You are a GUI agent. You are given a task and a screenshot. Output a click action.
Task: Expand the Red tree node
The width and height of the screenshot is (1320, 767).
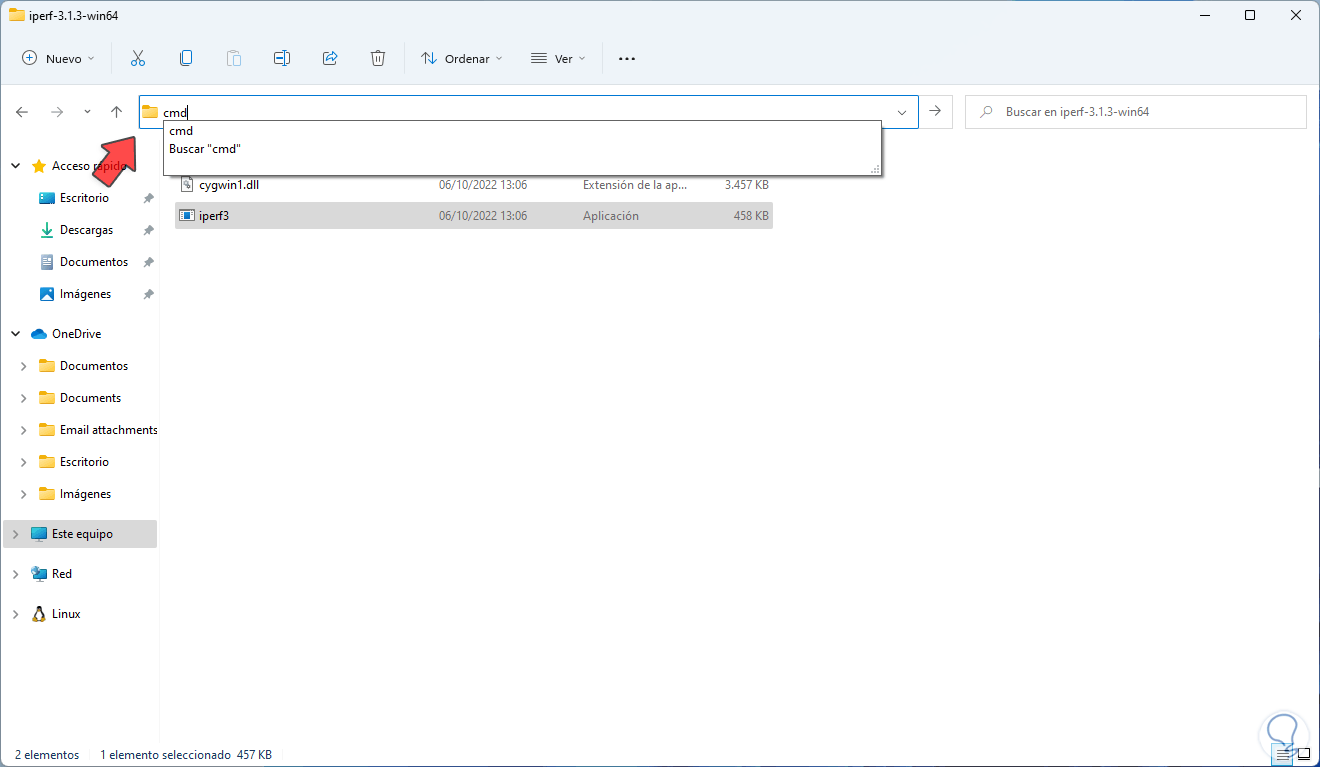15,574
